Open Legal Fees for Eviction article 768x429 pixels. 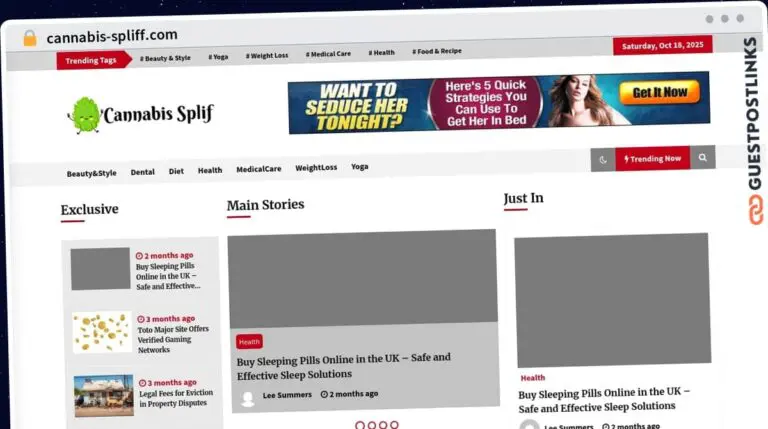tap(176, 398)
